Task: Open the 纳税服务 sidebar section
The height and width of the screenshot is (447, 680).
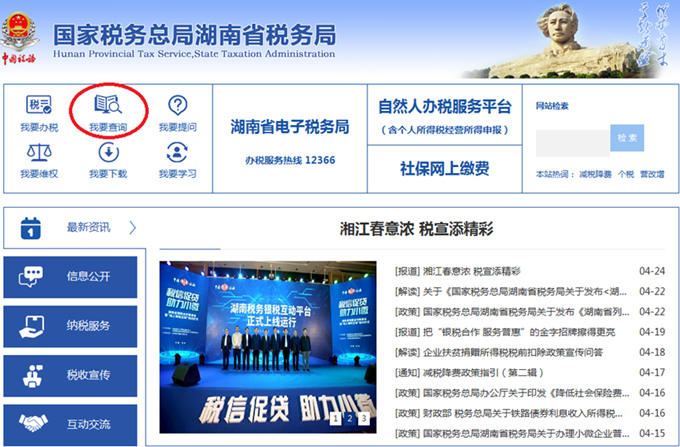Action: 70,326
